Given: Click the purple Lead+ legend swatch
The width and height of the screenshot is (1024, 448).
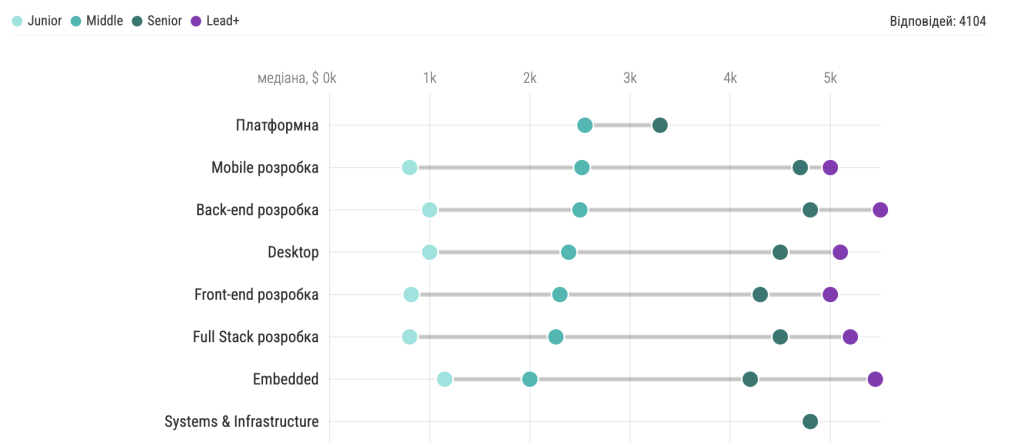Looking at the screenshot, I should point(196,20).
